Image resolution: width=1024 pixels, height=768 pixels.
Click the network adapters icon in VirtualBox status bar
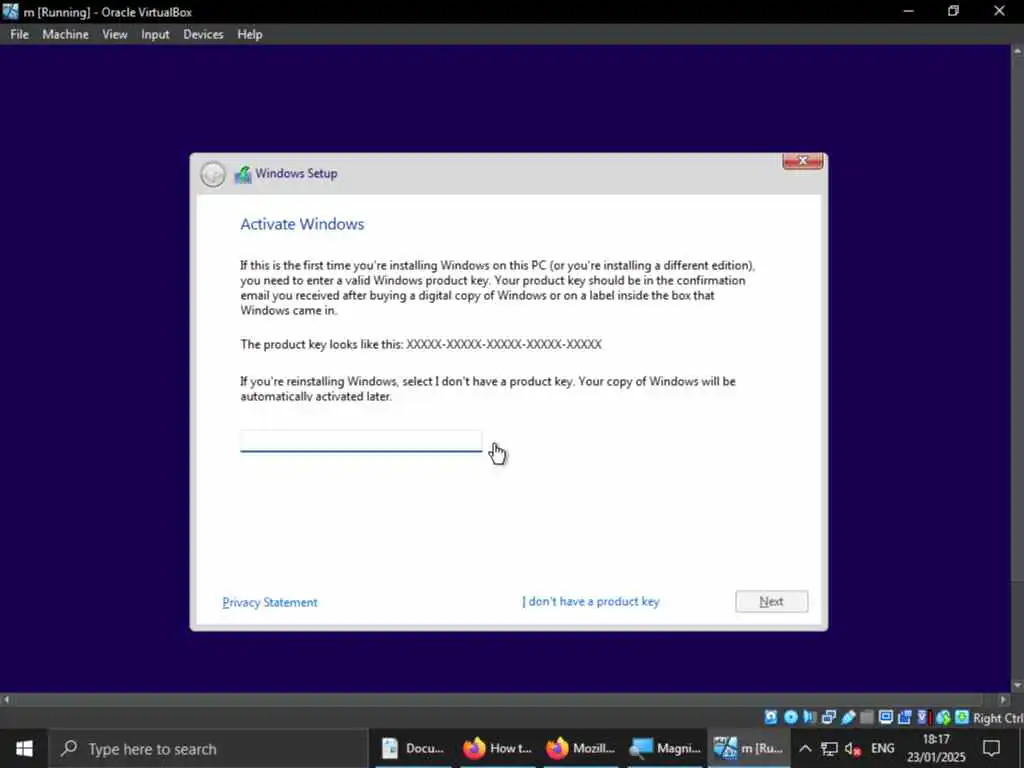click(829, 717)
